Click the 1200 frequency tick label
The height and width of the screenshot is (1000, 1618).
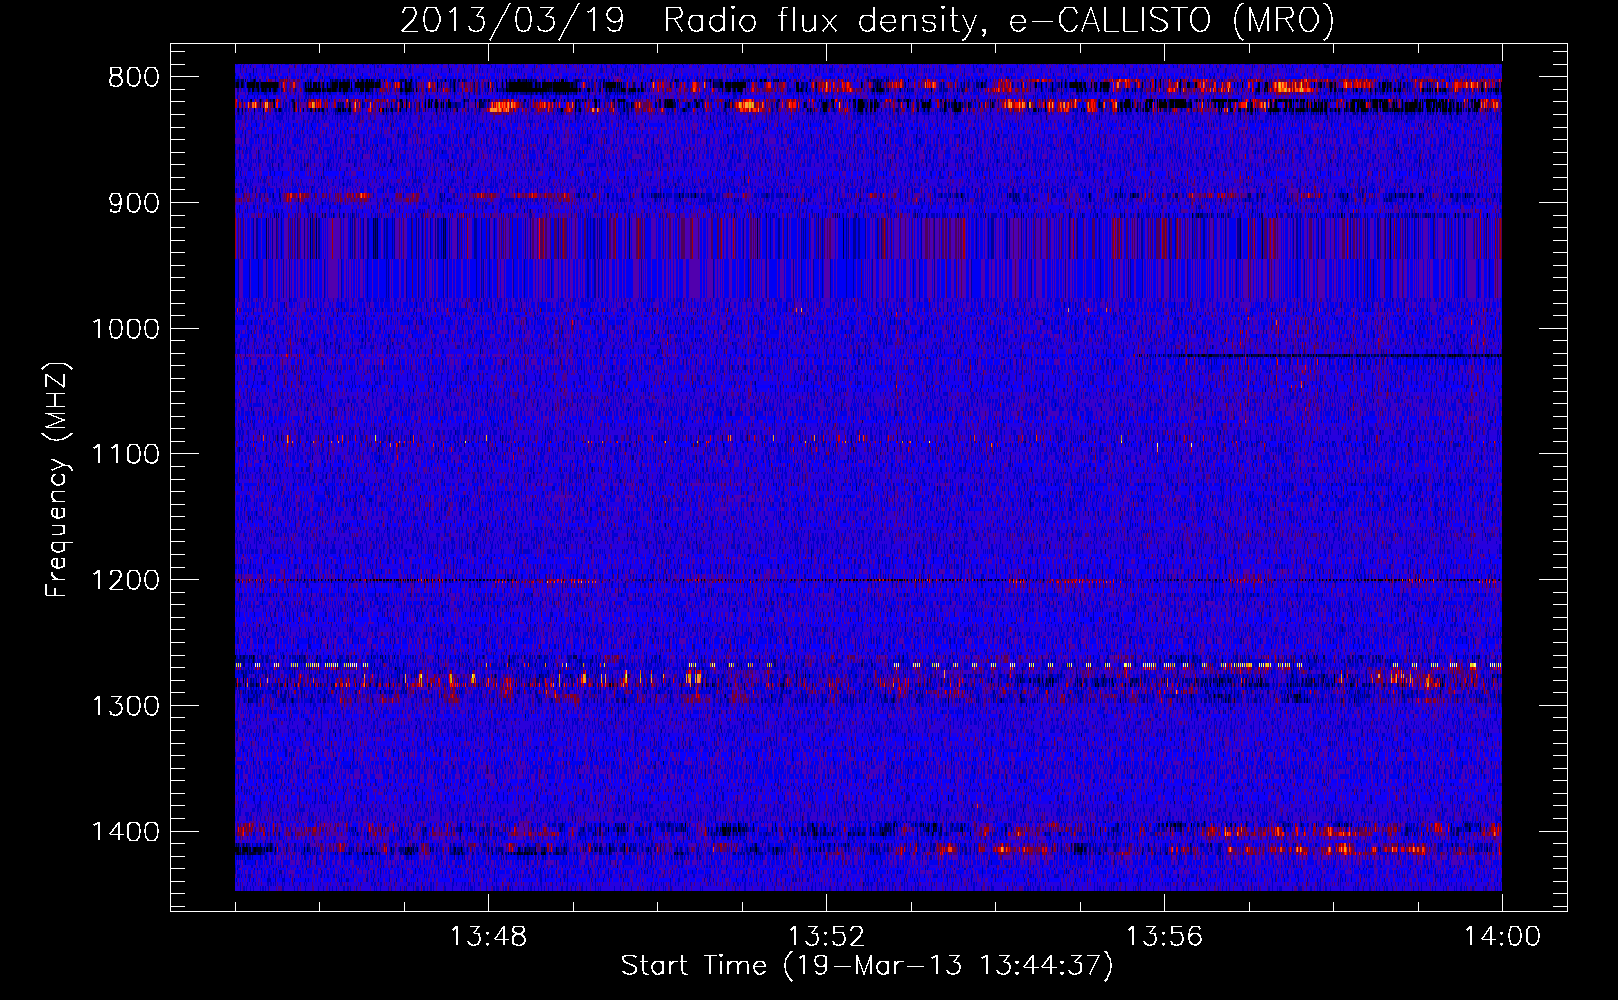point(125,581)
